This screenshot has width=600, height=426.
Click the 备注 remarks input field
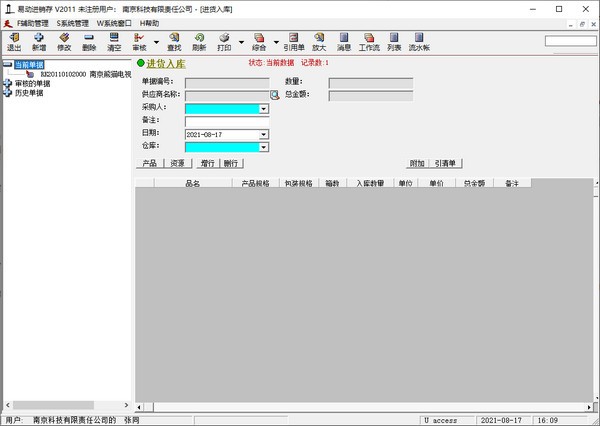tap(227, 120)
